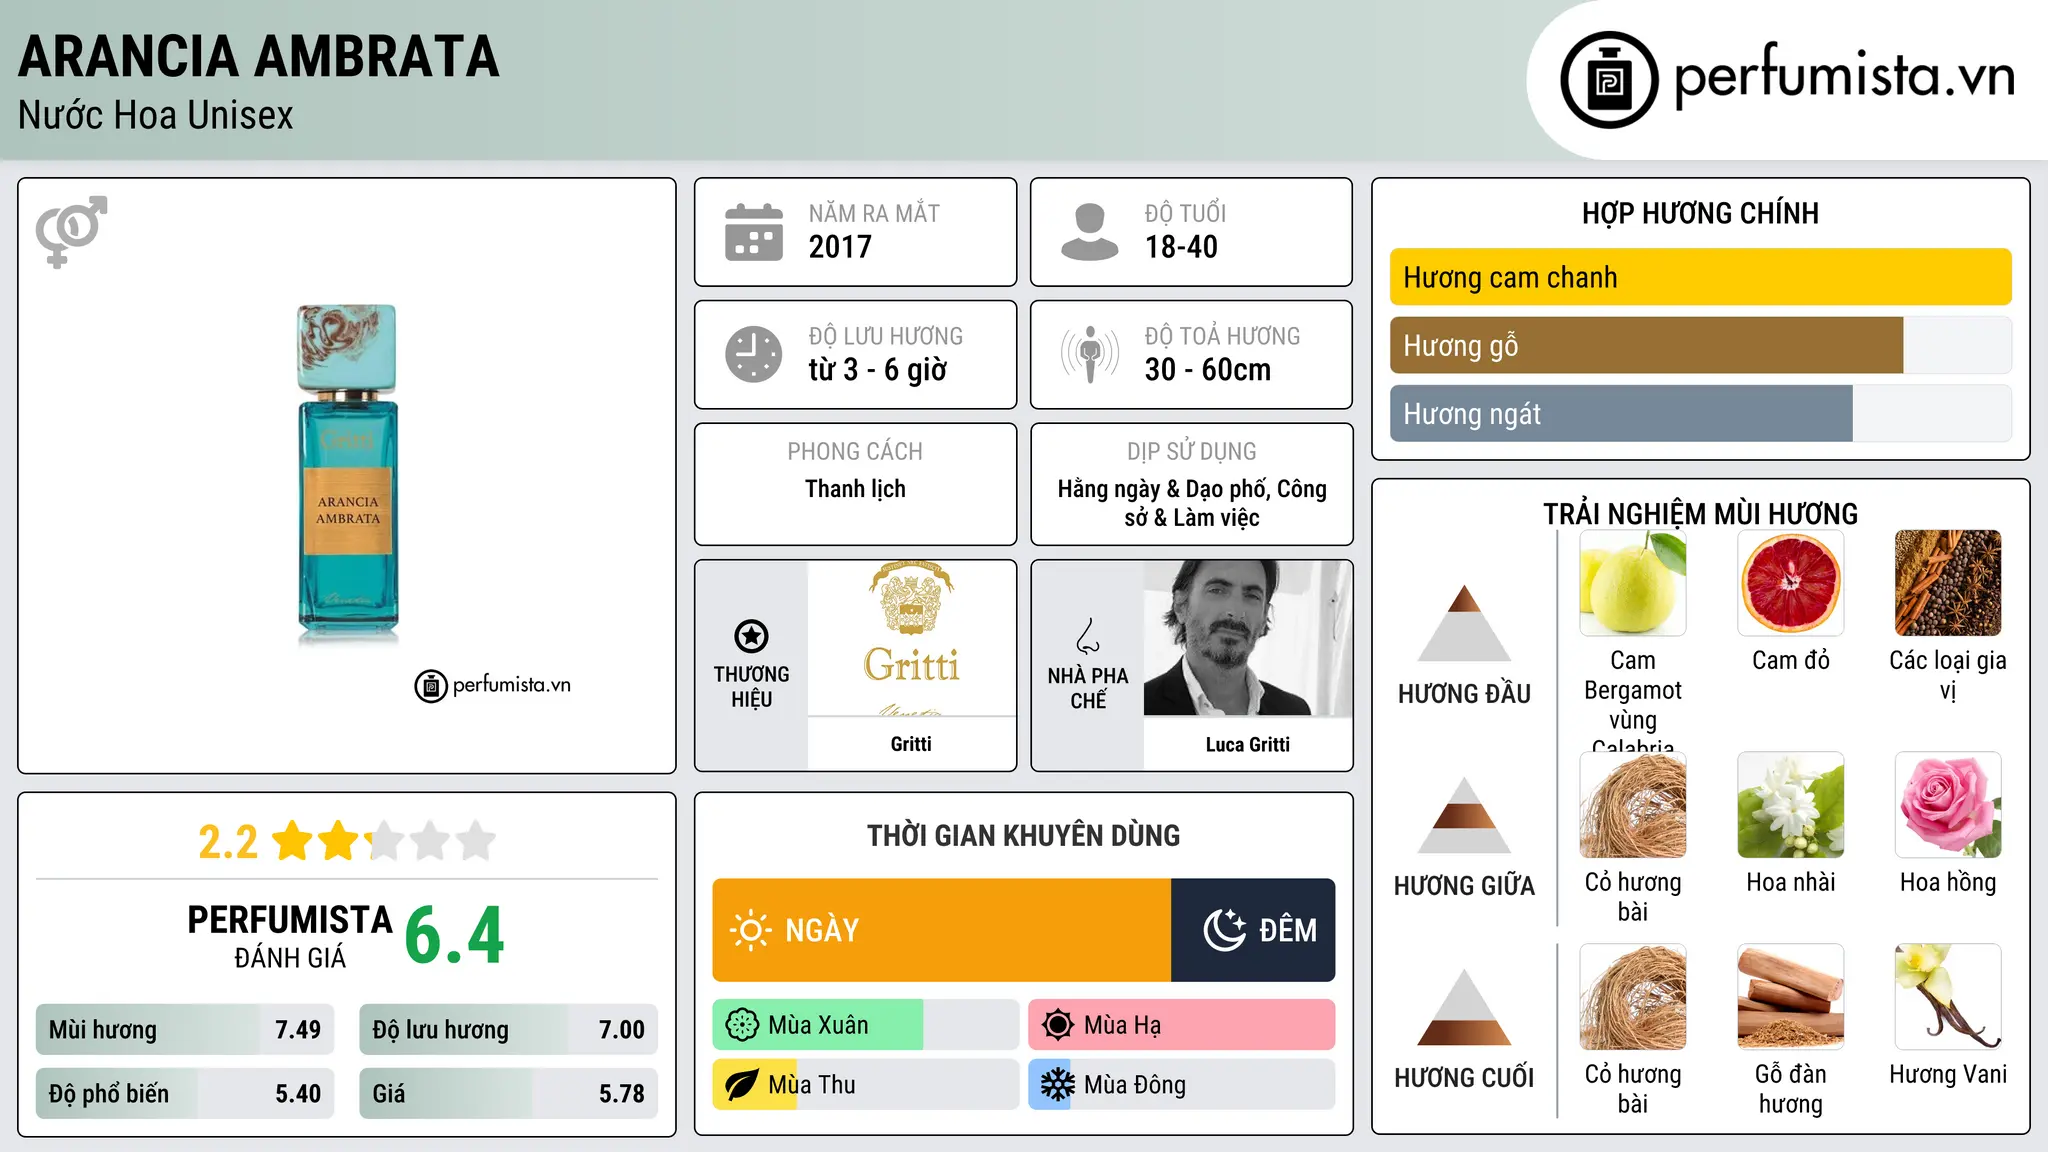Click the calendar icon beside Năm ra mắt
Image resolution: width=2048 pixels, height=1152 pixels.
point(754,232)
